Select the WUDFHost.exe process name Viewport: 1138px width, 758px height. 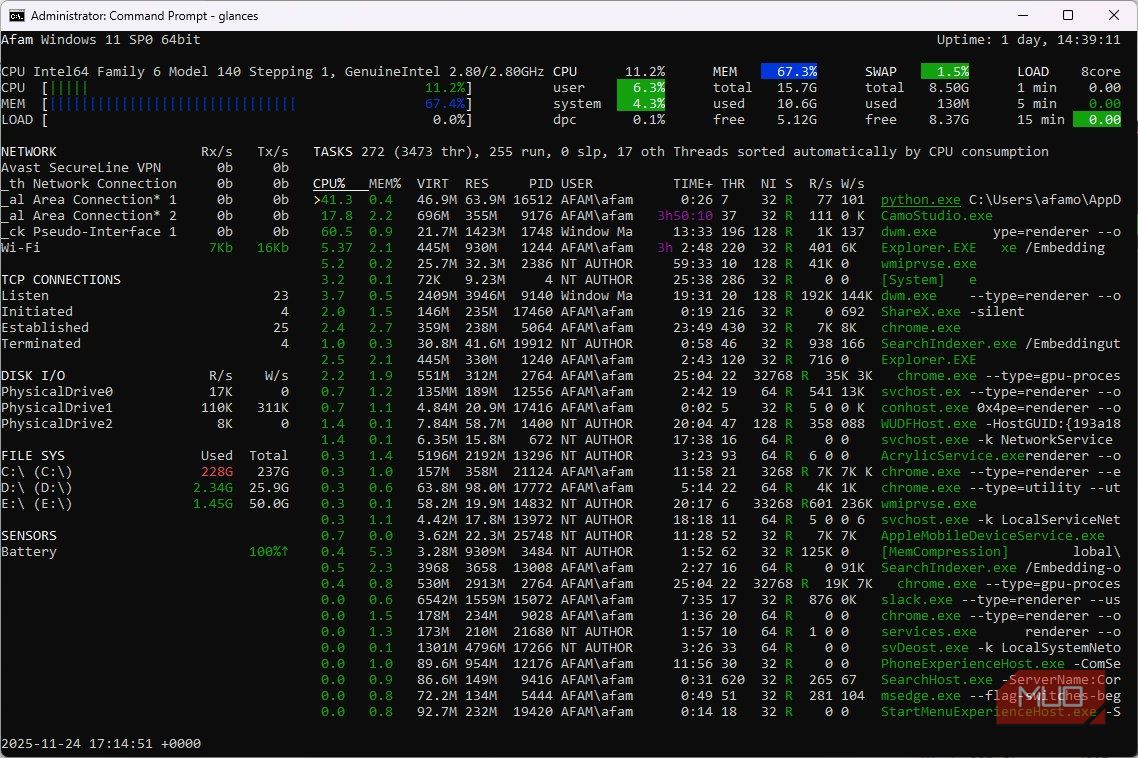tap(928, 423)
